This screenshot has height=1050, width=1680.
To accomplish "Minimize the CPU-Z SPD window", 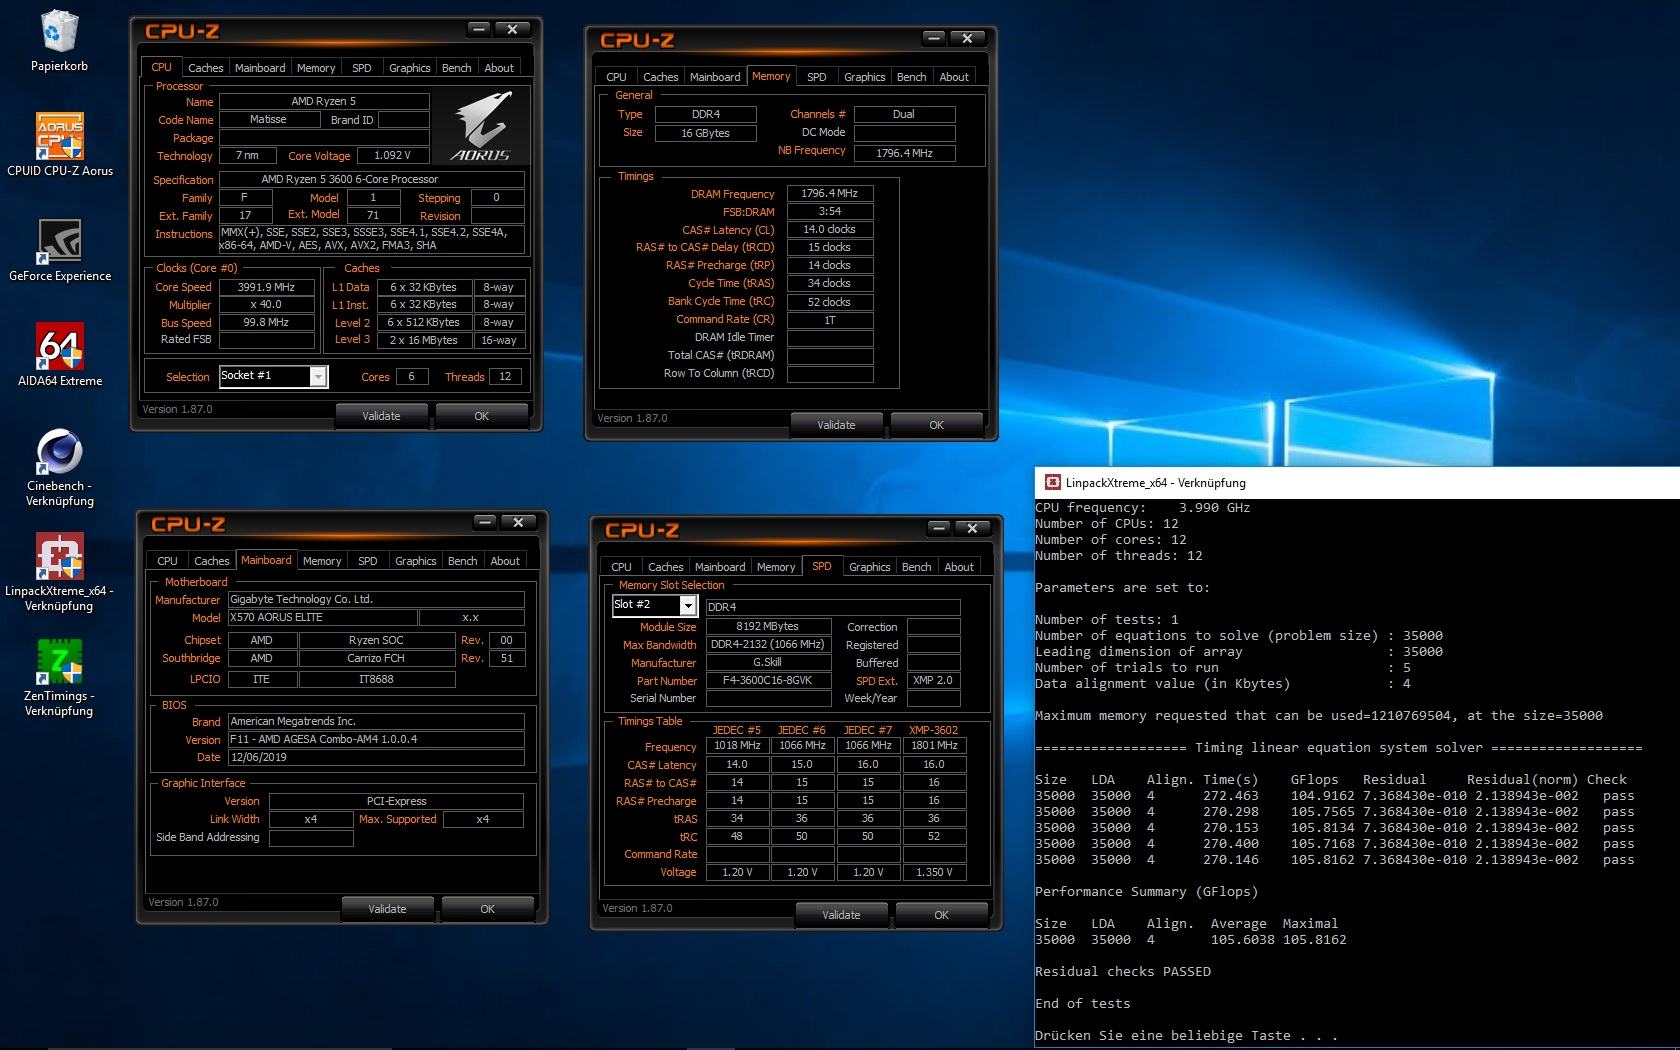I will 939,529.
